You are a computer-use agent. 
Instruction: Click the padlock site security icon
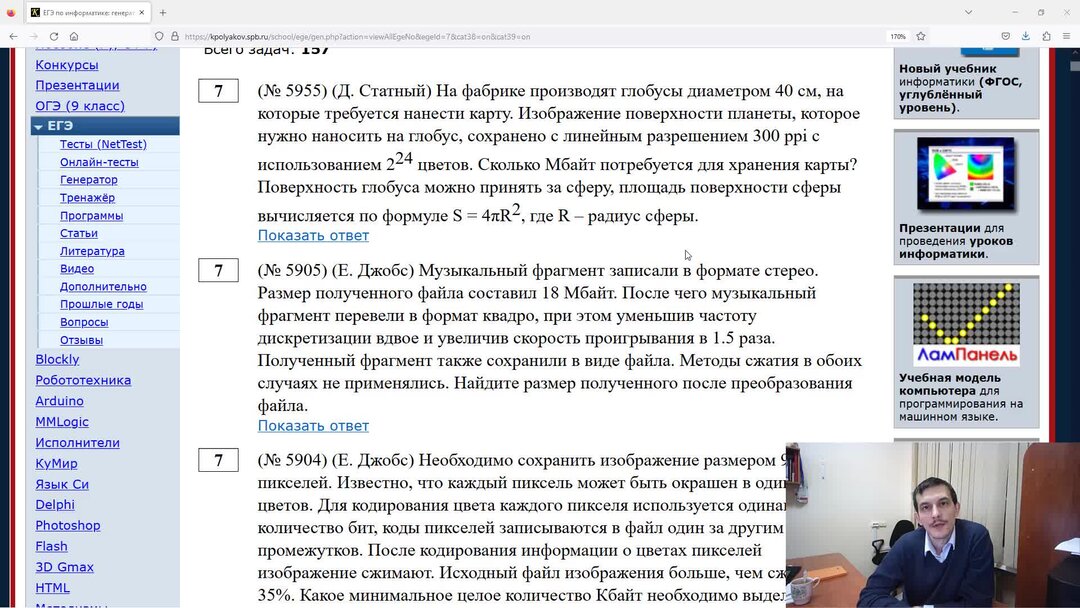175,36
